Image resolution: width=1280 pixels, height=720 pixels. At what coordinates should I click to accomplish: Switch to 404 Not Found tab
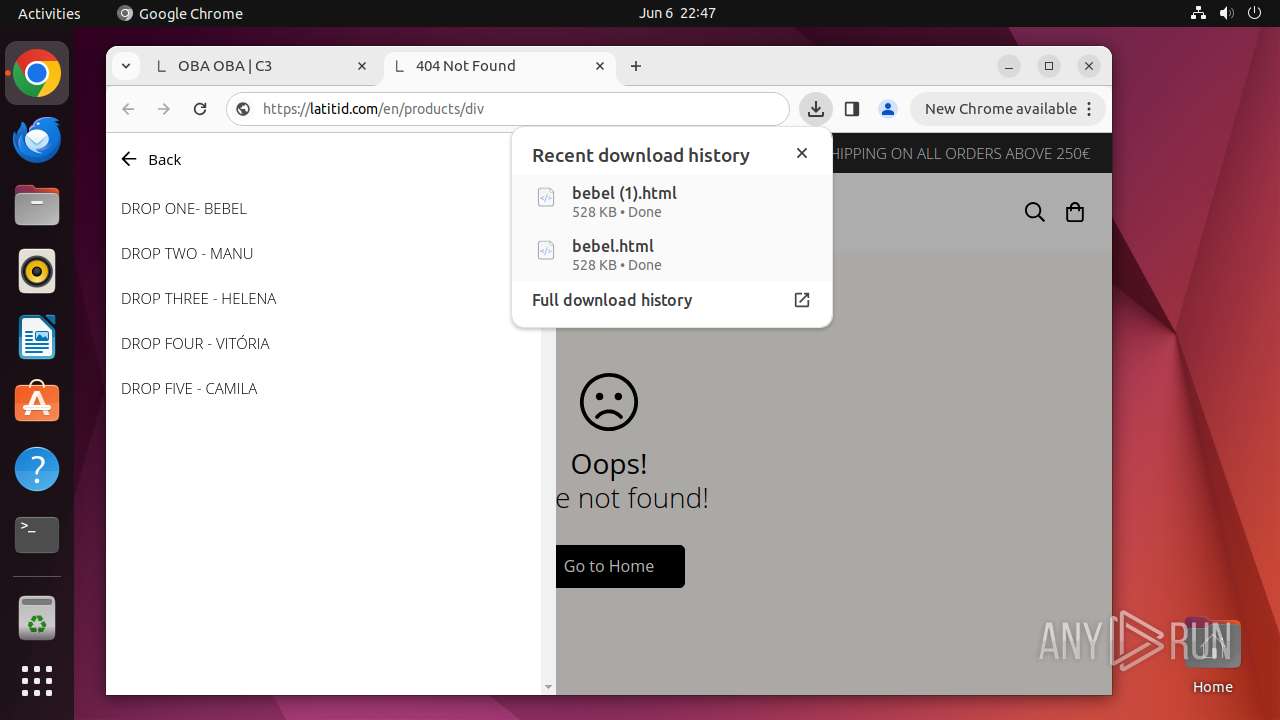(499, 66)
